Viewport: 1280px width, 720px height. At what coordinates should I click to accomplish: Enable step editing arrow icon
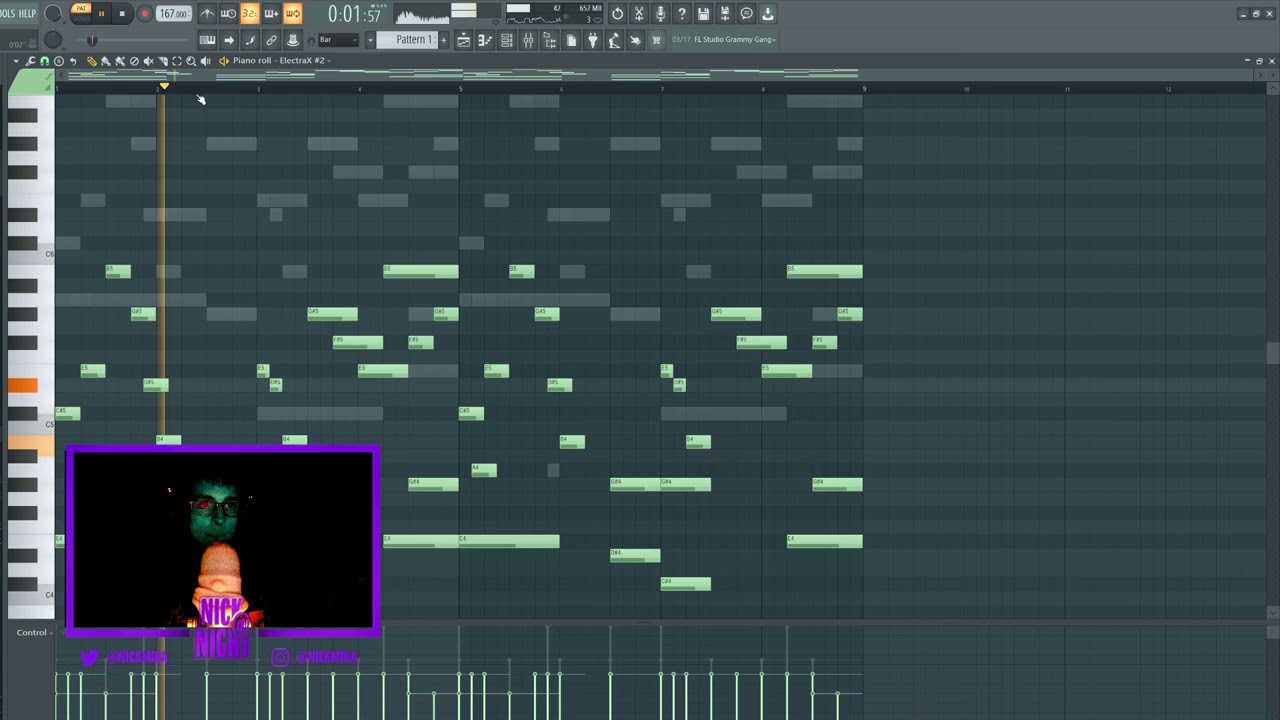coord(229,40)
